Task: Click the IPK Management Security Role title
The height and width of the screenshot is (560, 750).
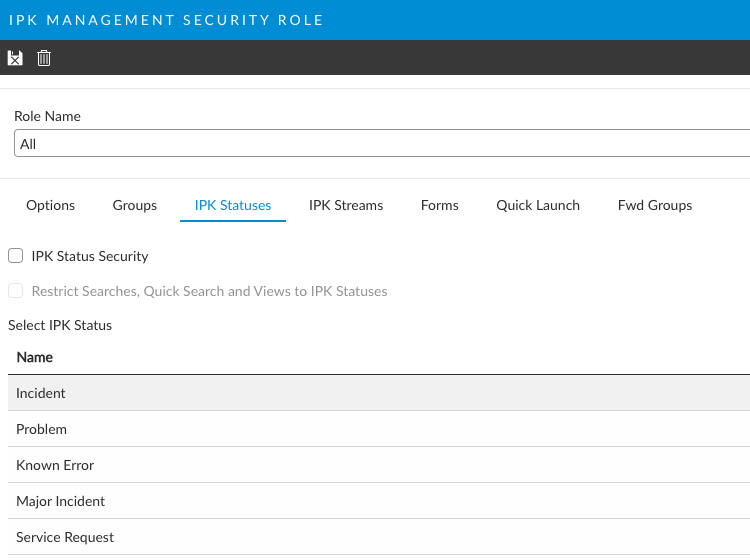Action: point(166,20)
